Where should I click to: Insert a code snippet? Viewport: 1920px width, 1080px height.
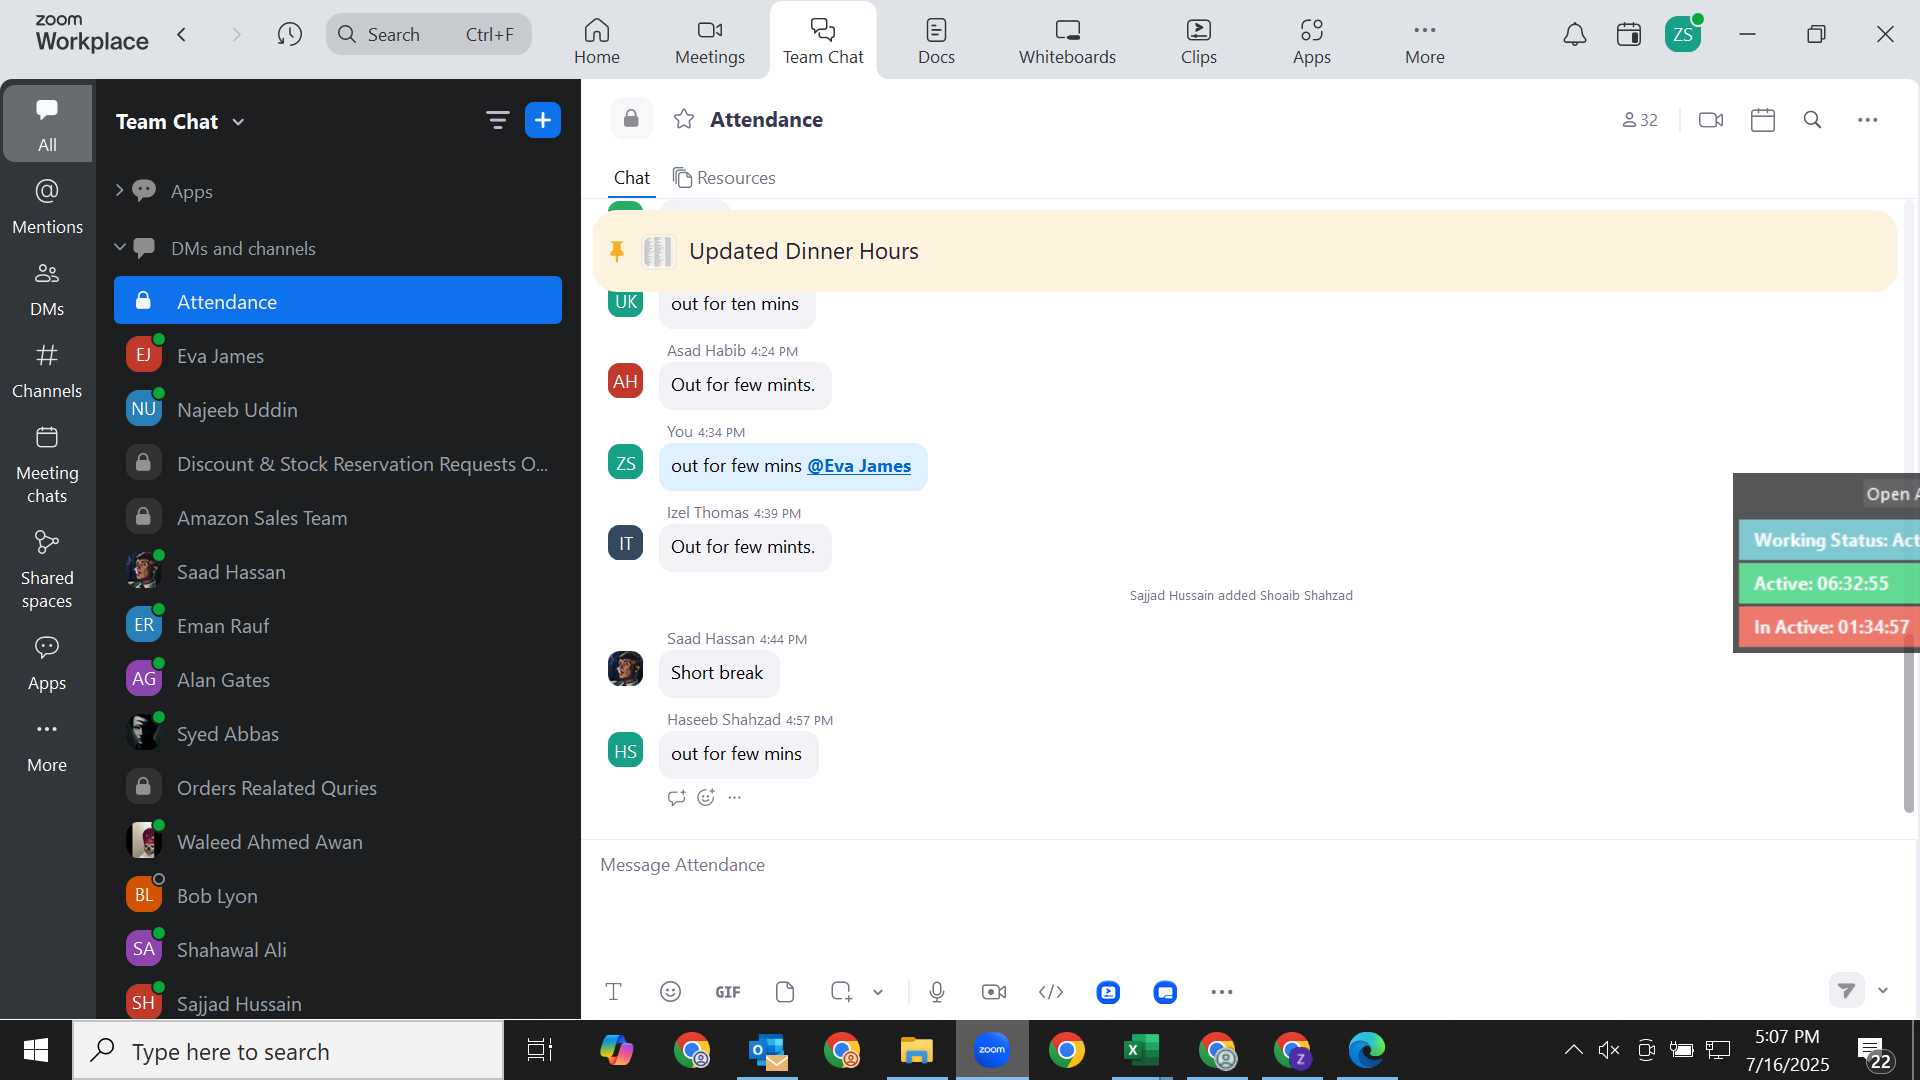coord(1051,992)
